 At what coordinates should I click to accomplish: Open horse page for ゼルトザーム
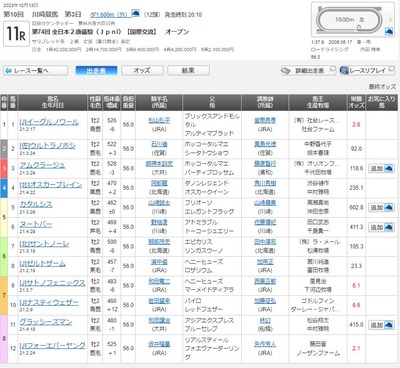point(42,263)
